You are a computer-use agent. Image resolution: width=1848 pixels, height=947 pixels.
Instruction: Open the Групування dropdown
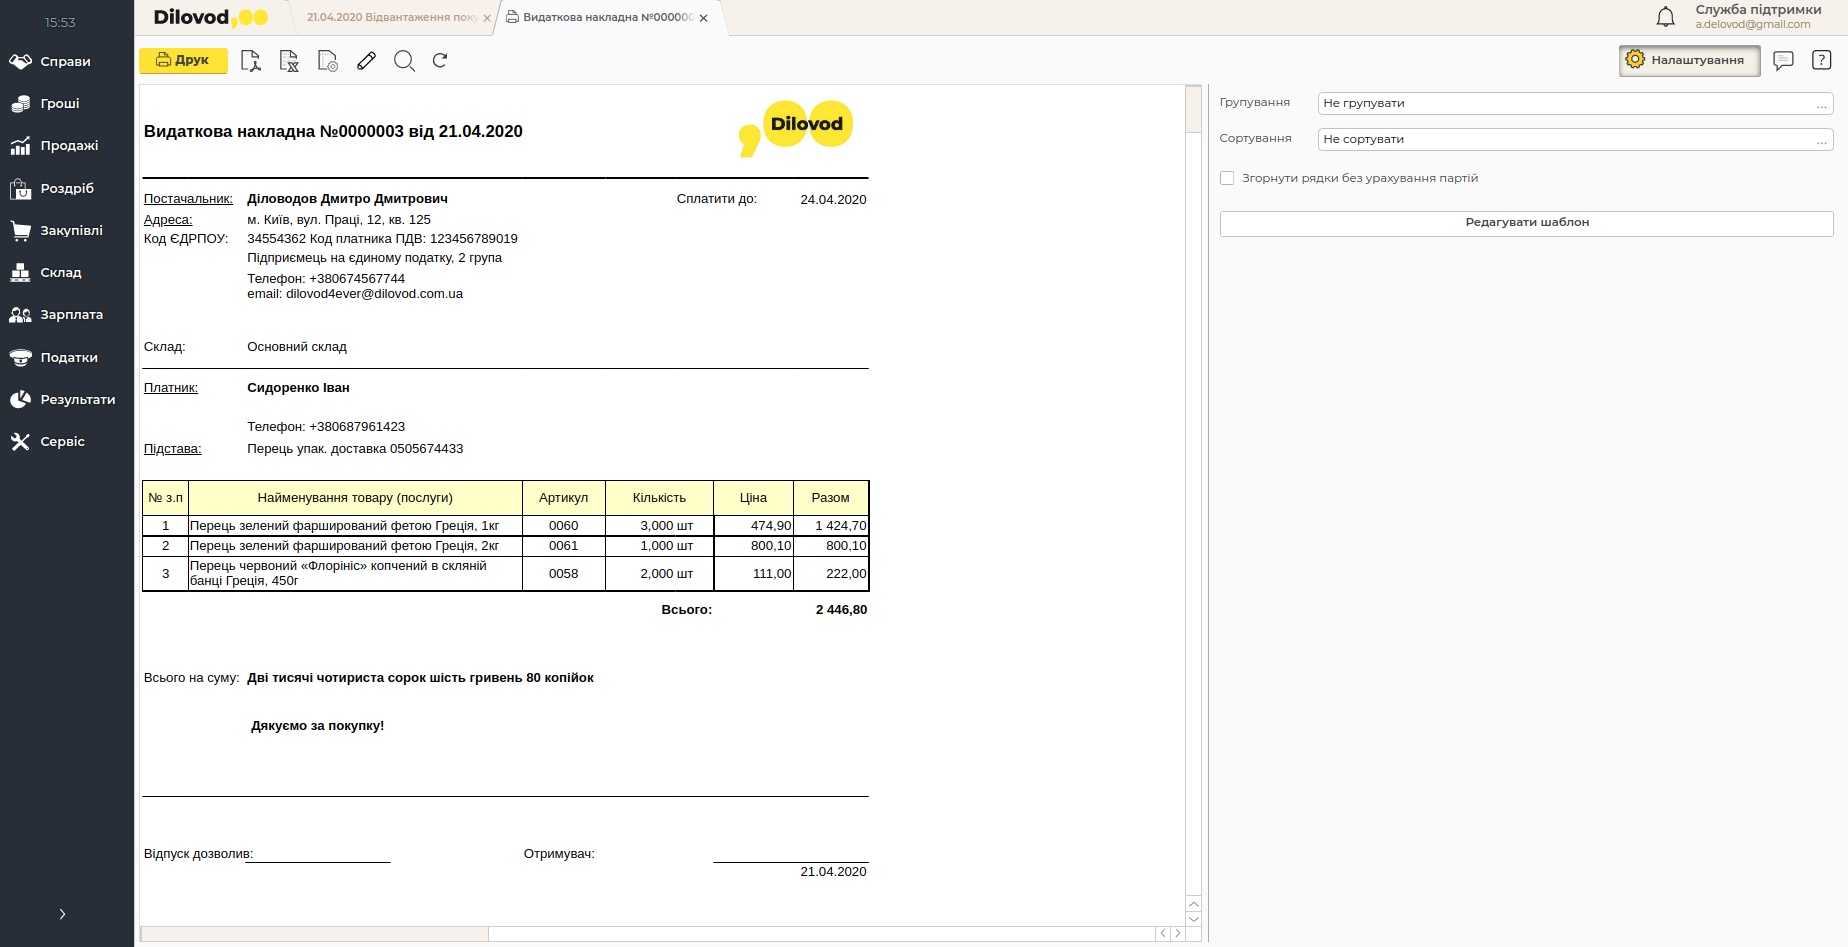pyautogui.click(x=1575, y=103)
